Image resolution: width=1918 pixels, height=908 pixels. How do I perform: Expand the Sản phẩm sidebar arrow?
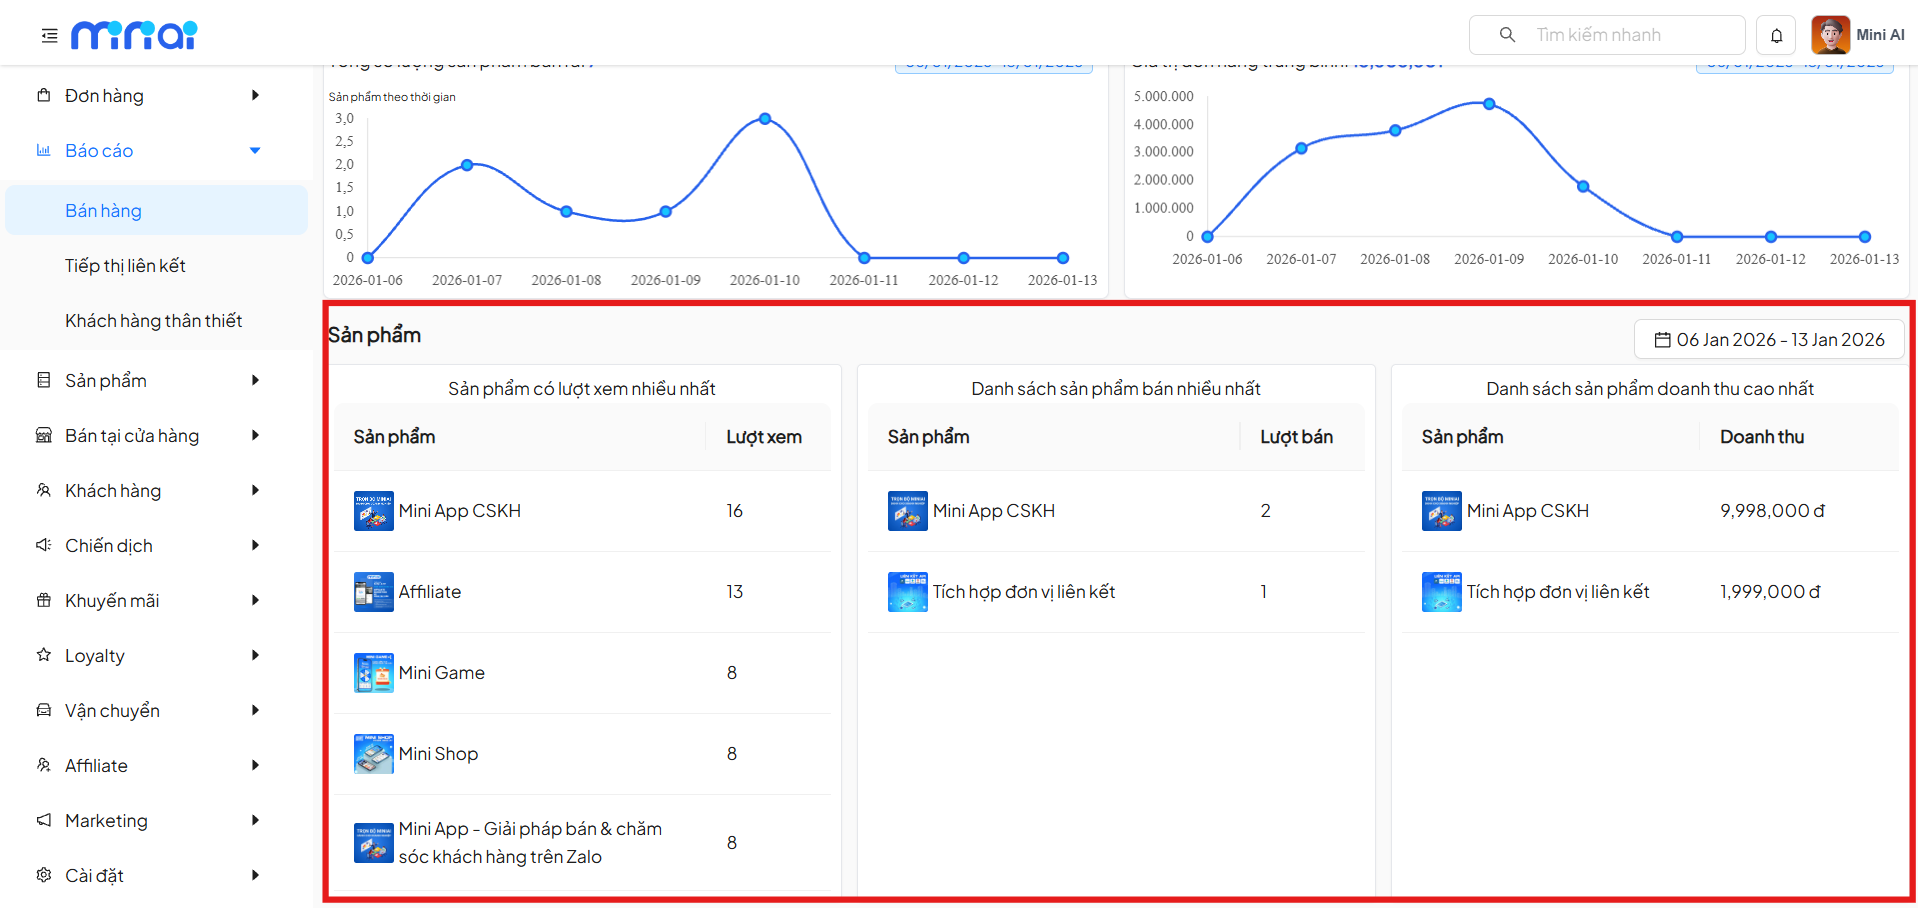click(x=255, y=381)
